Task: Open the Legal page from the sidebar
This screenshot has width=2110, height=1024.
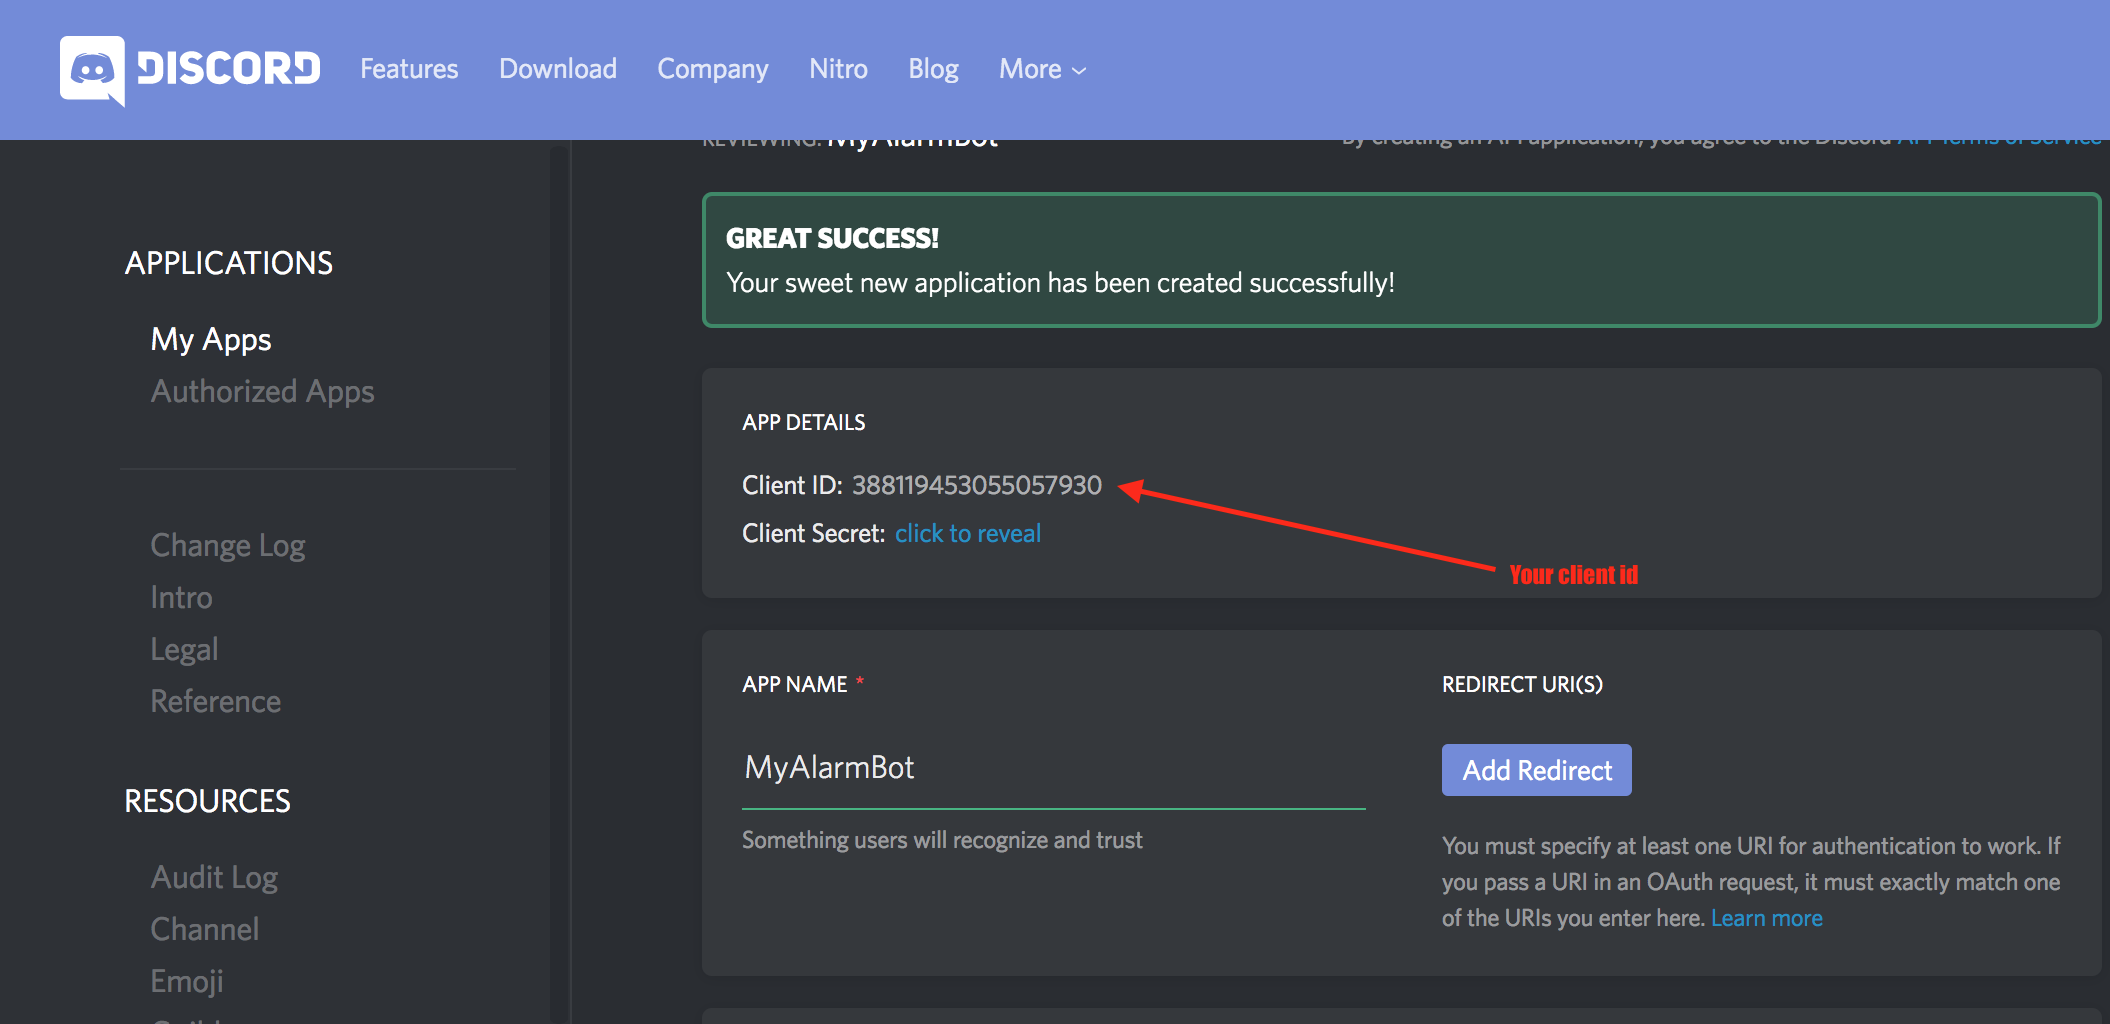Action: pyautogui.click(x=184, y=648)
